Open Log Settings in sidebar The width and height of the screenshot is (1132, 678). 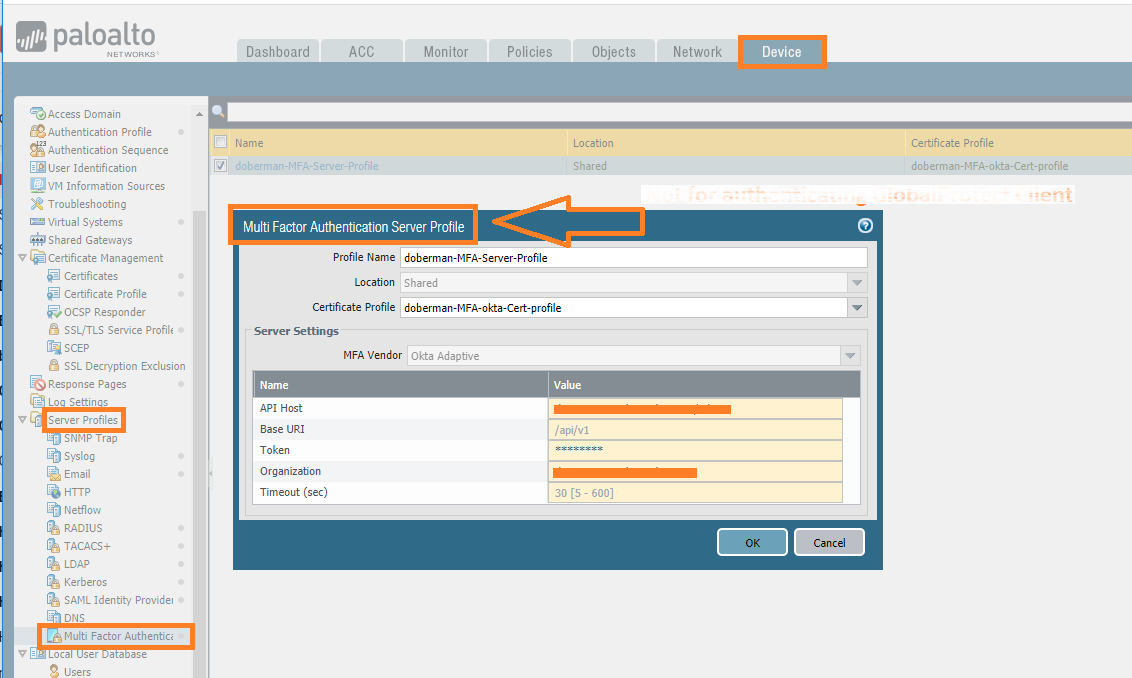point(78,401)
